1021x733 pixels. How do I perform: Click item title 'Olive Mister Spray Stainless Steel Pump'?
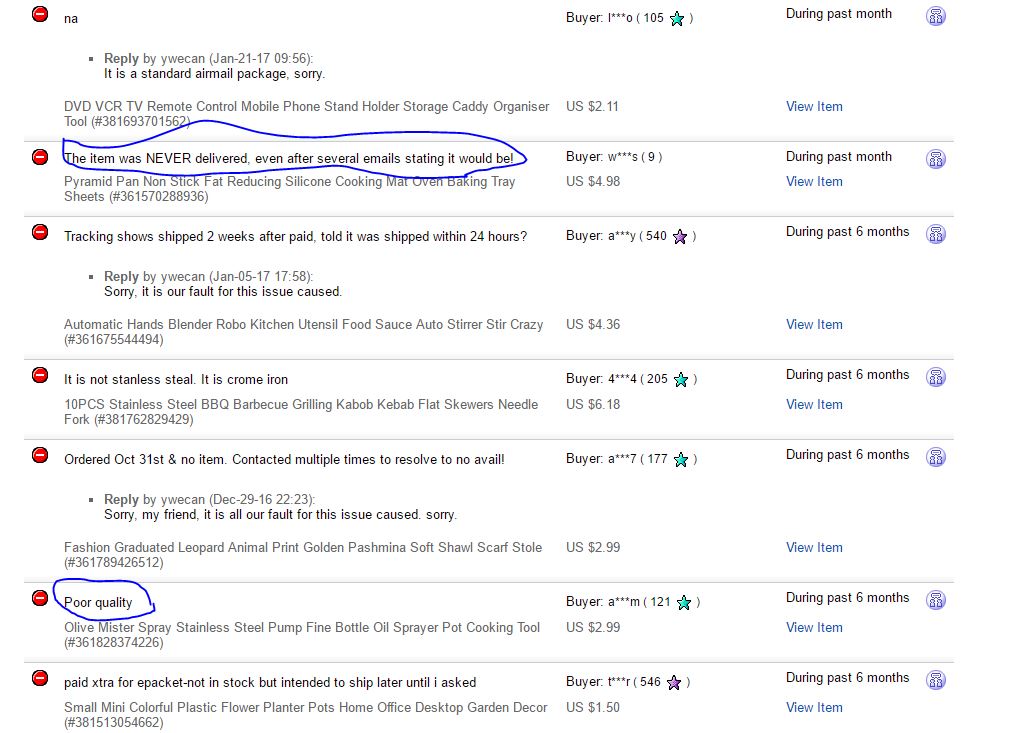302,635
